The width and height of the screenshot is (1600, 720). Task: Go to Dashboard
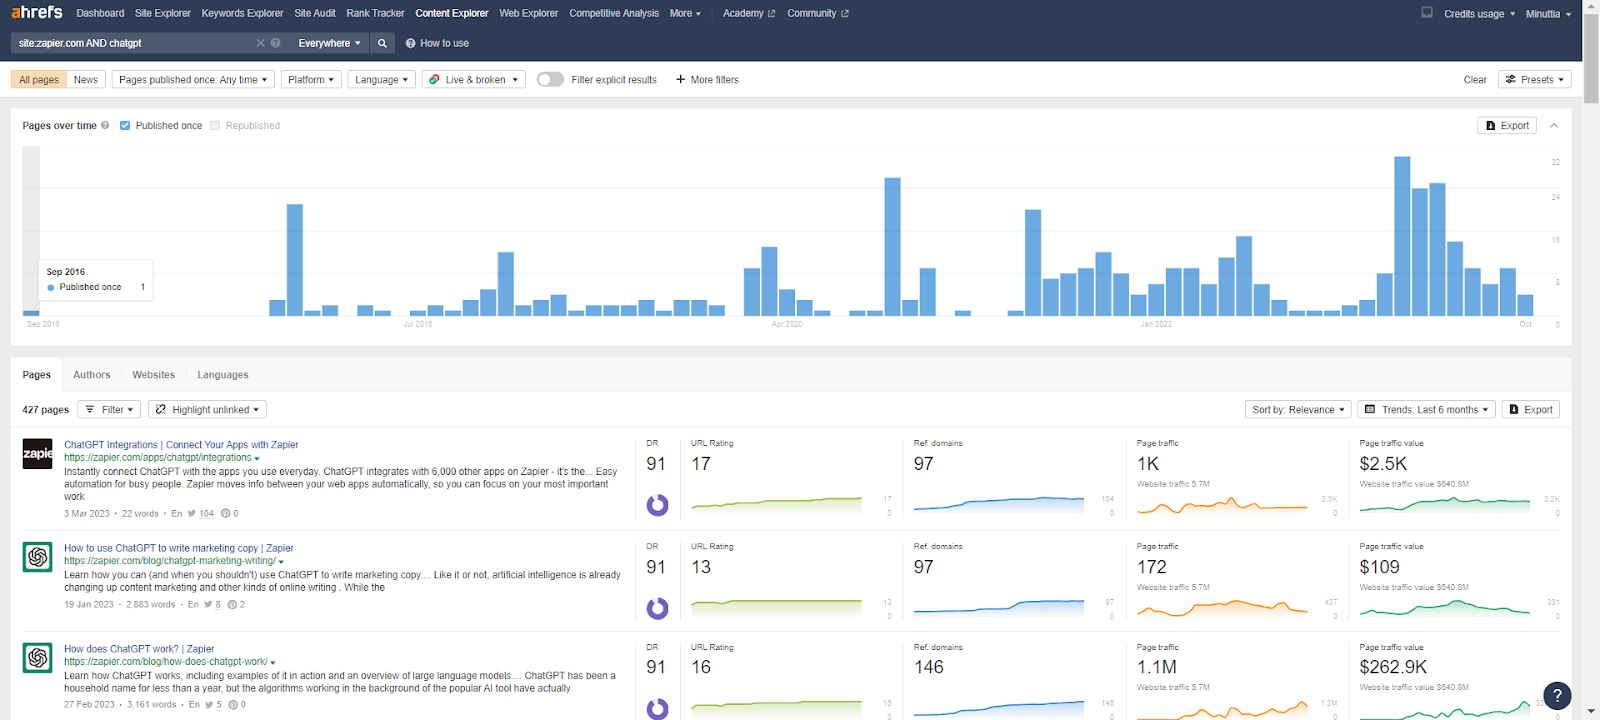(x=100, y=13)
